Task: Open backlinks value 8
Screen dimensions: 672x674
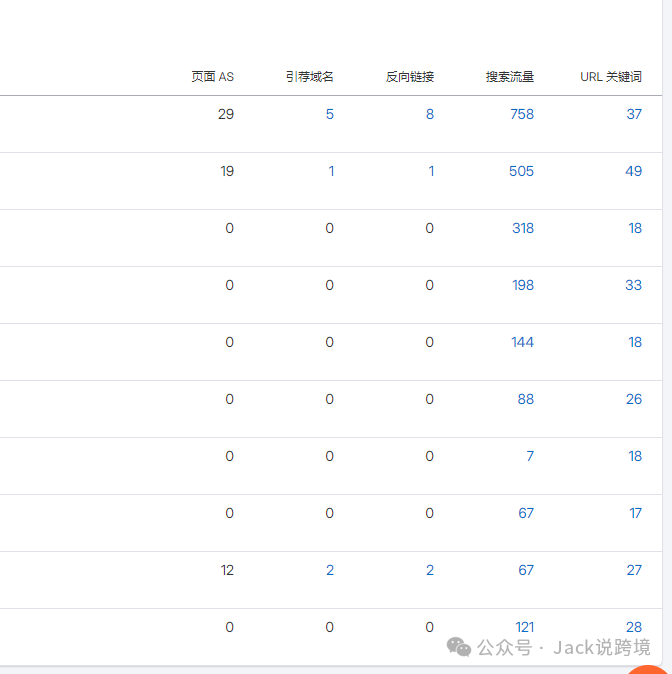Action: tap(430, 114)
